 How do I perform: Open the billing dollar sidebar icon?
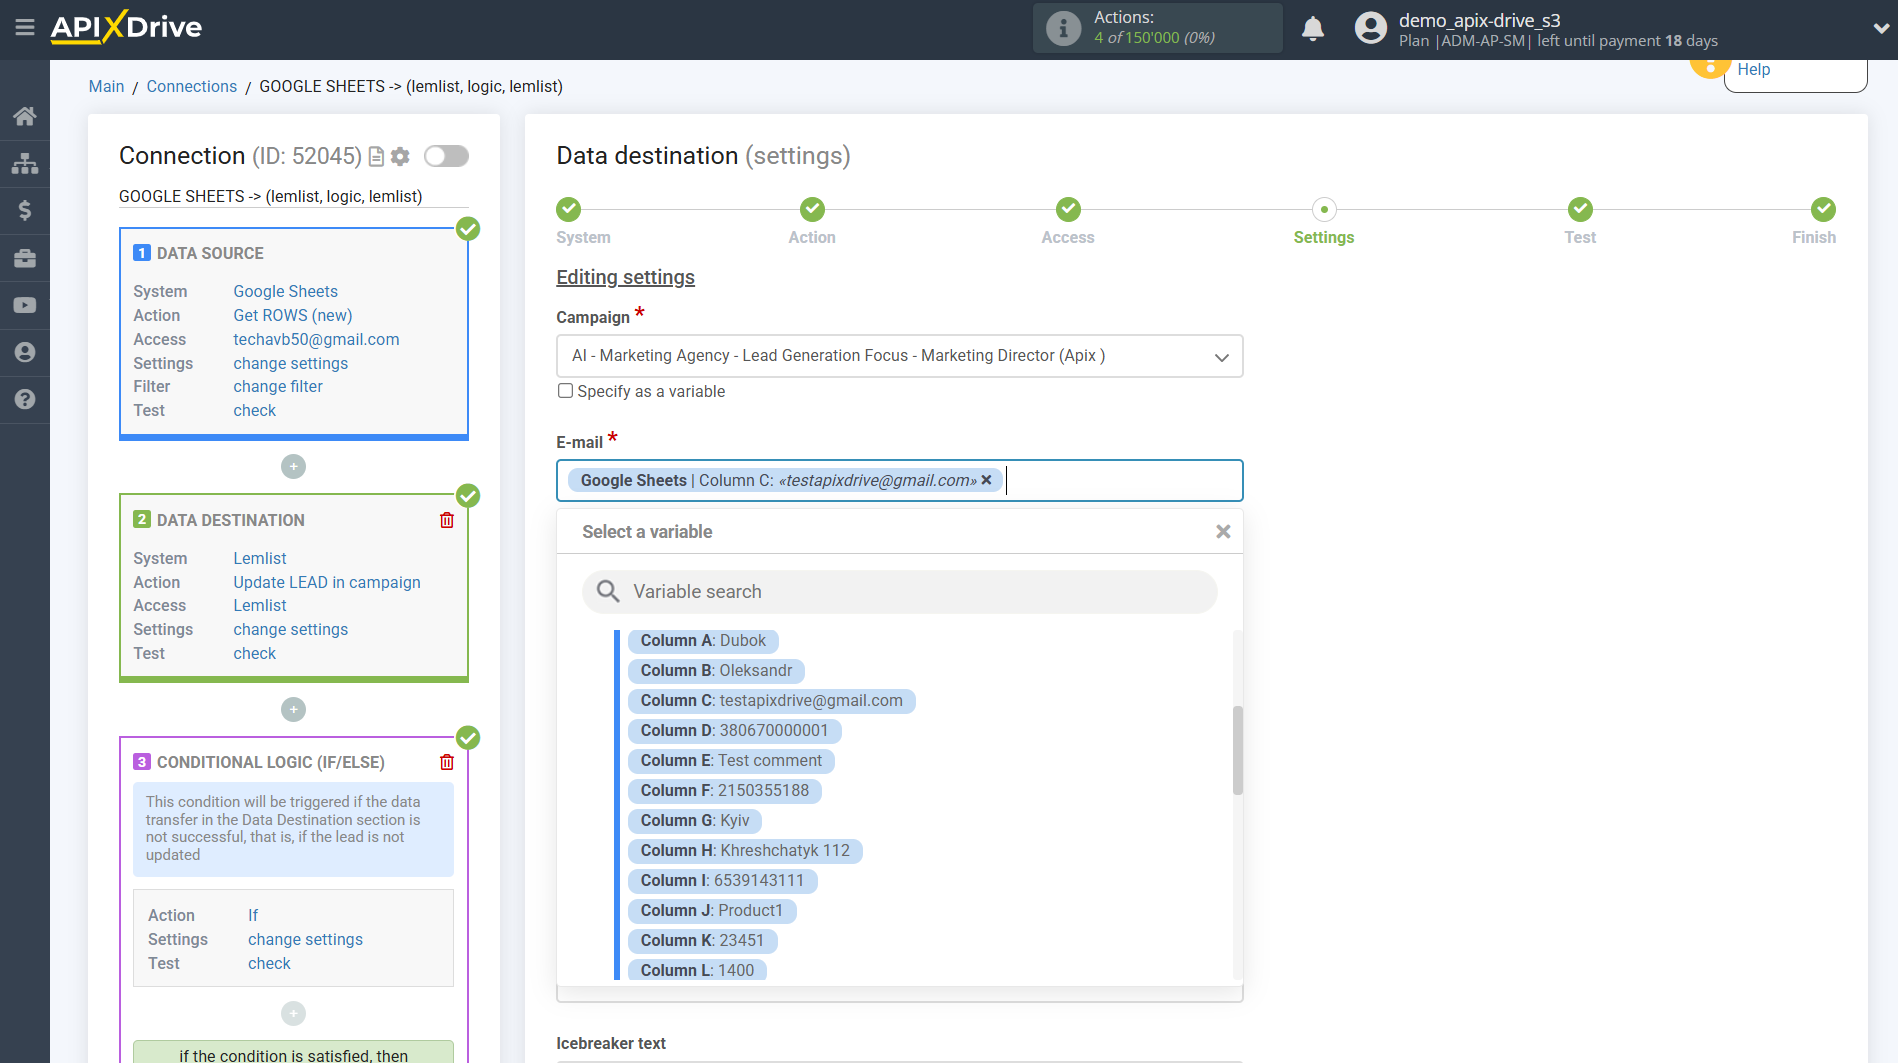(25, 210)
